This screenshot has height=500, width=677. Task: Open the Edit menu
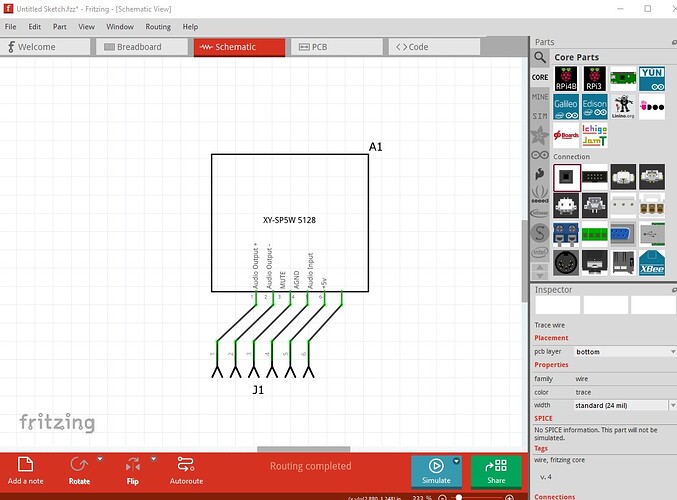point(35,27)
